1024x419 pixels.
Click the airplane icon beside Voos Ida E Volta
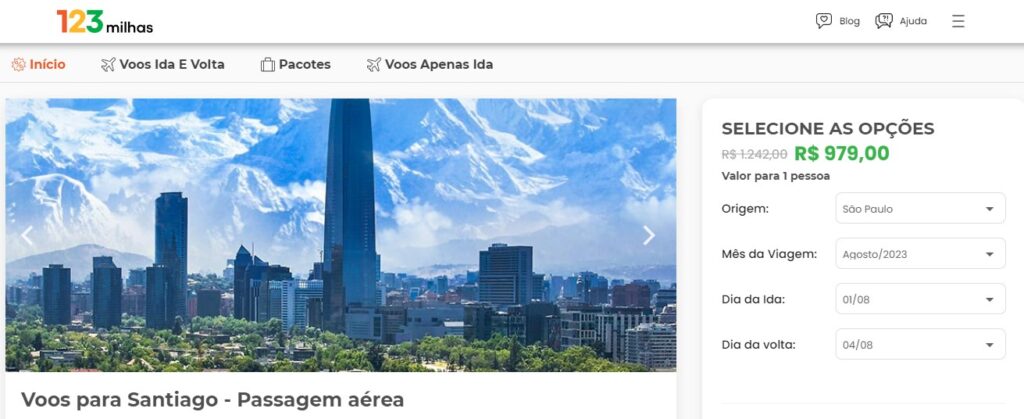pos(108,65)
